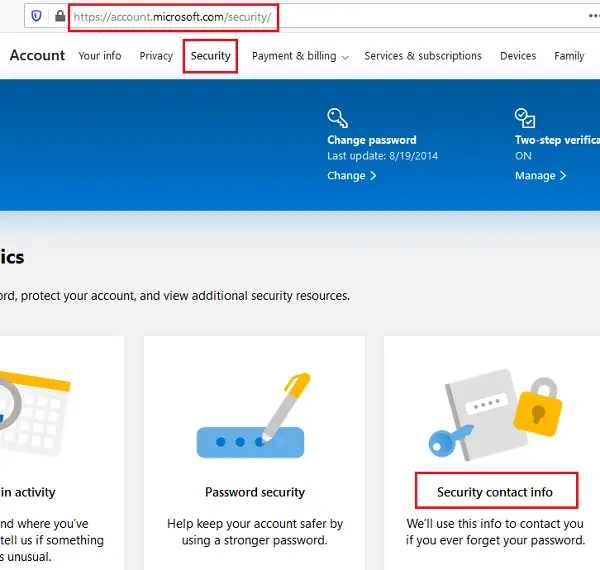Click the 'in activity' card title
Screen dimensions: 600x570
click(28, 492)
